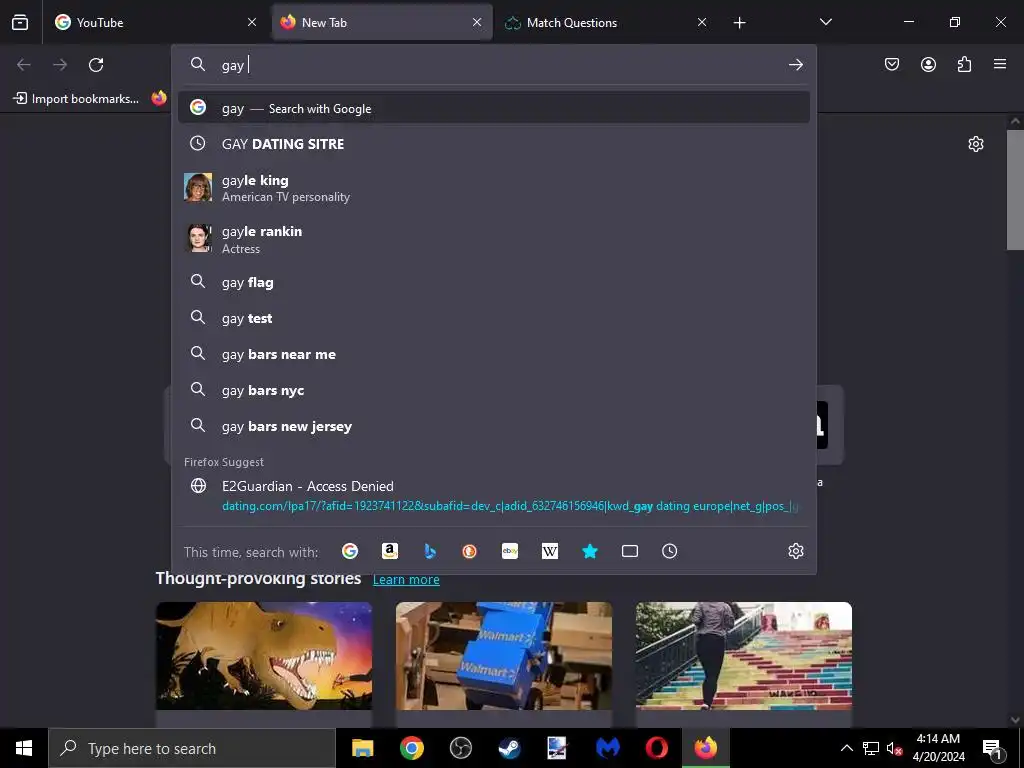The image size is (1024, 768).
Task: Search this time with DuckDuckGo icon
Action: 470,551
